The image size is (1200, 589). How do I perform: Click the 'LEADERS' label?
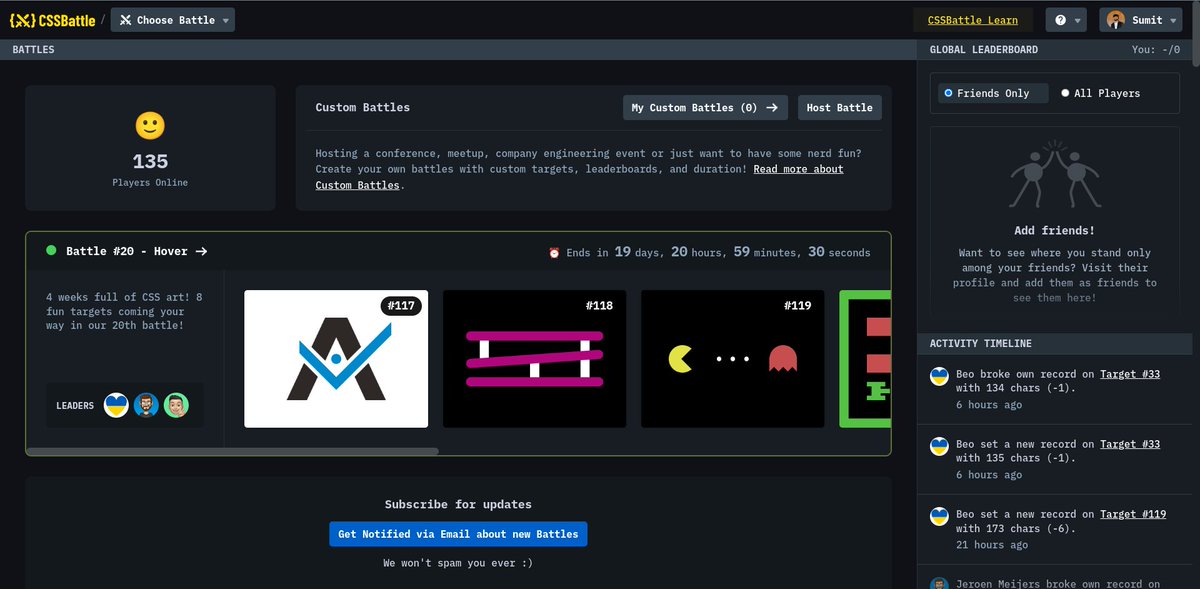pos(75,406)
